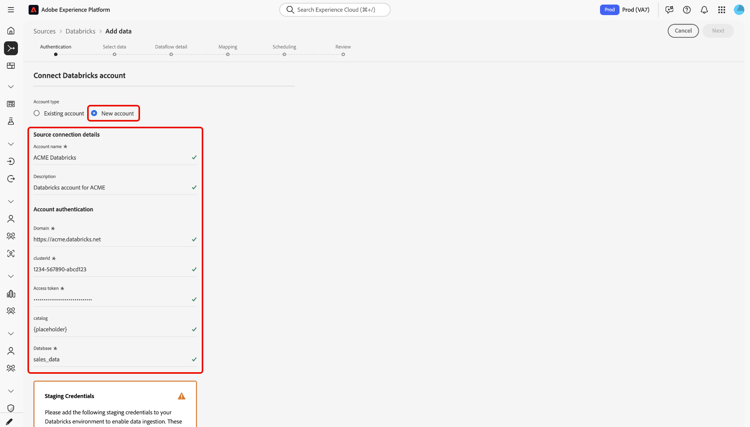Collapse sidebar group above the datasets icon
The width and height of the screenshot is (750, 427).
pos(11,87)
